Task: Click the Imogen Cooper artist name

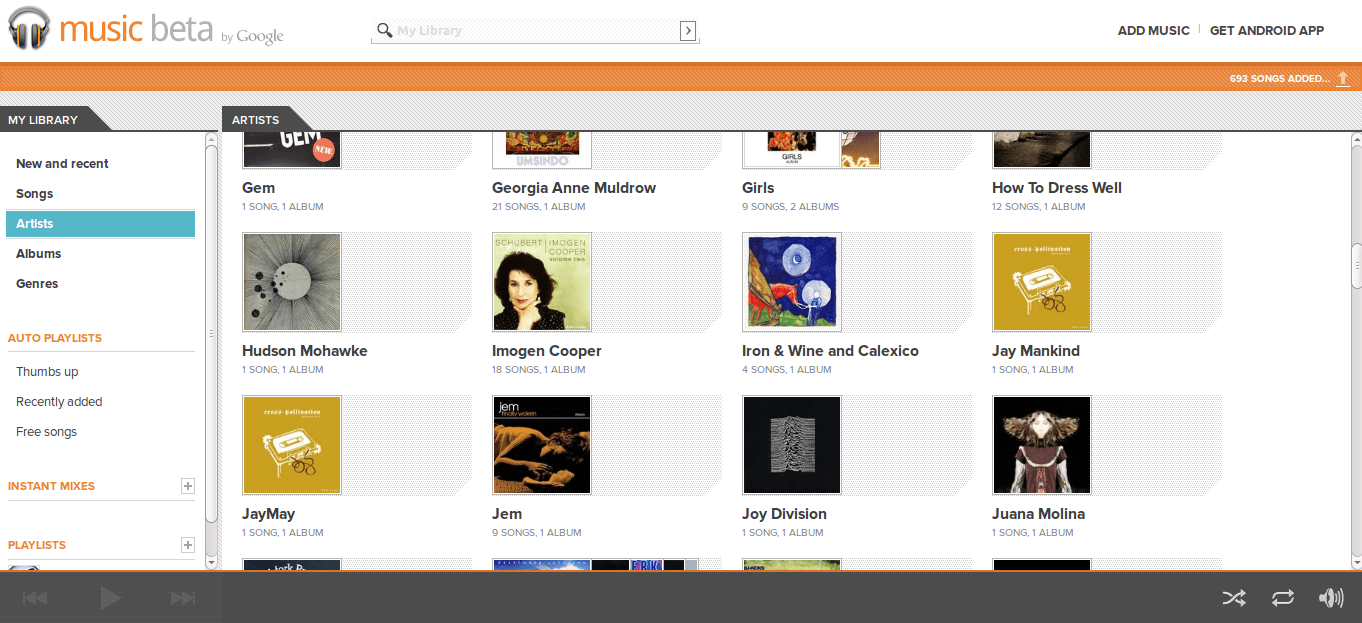Action: tap(547, 351)
